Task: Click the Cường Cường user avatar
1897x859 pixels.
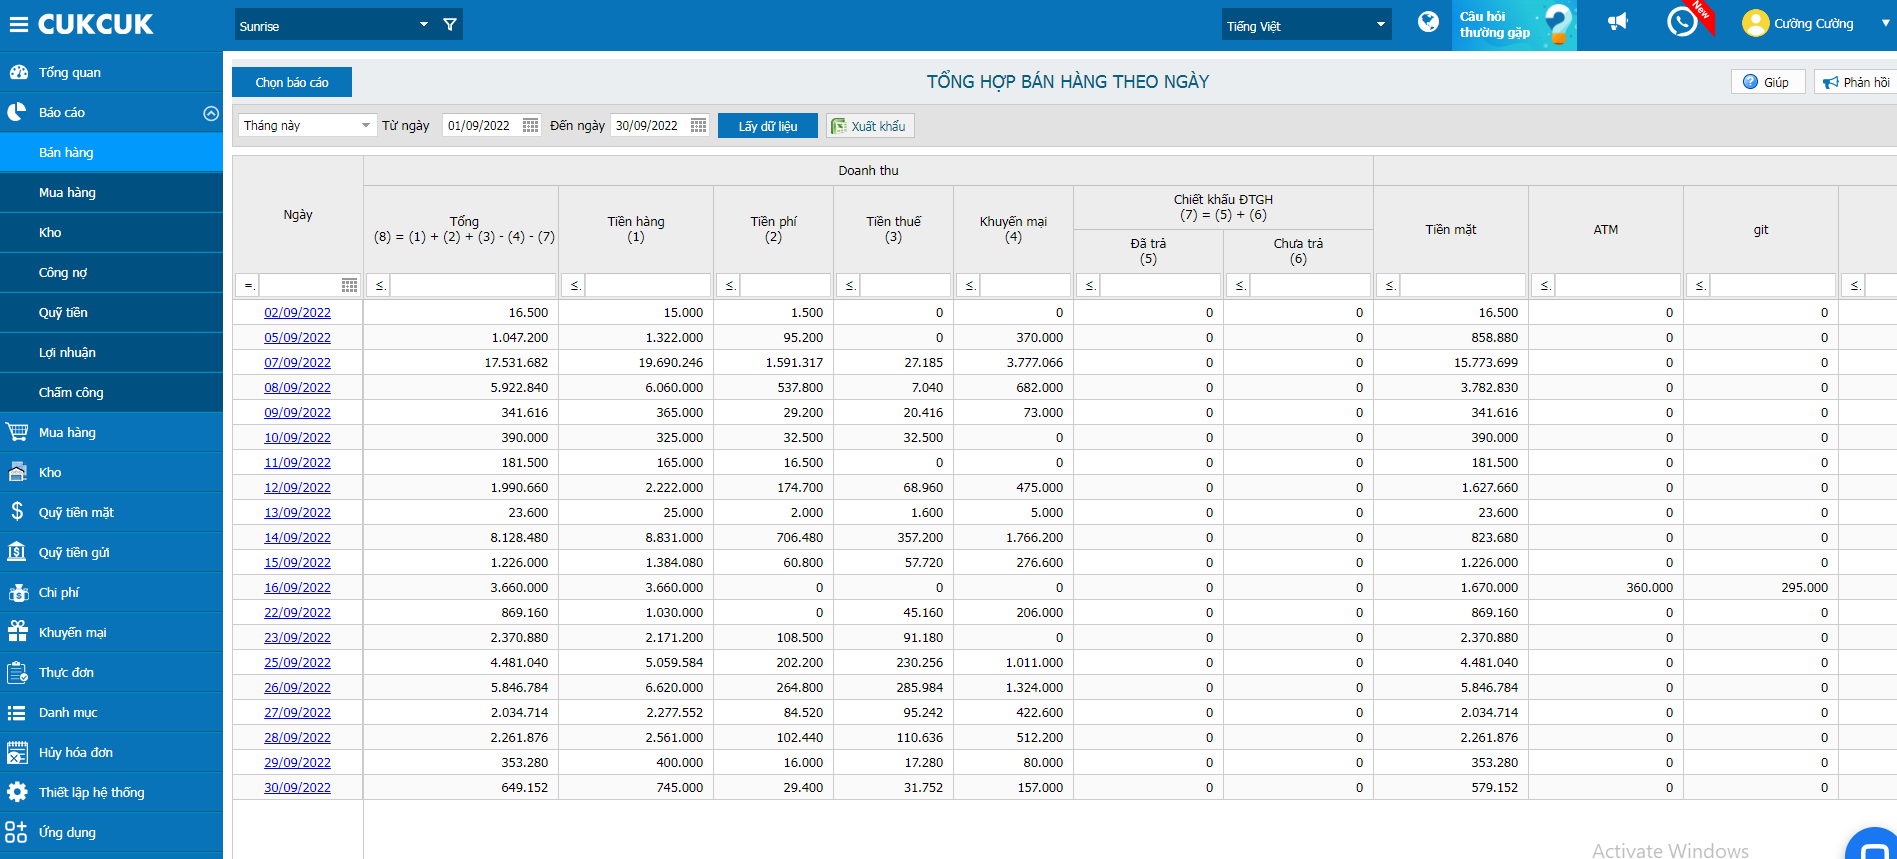Action: pyautogui.click(x=1755, y=23)
